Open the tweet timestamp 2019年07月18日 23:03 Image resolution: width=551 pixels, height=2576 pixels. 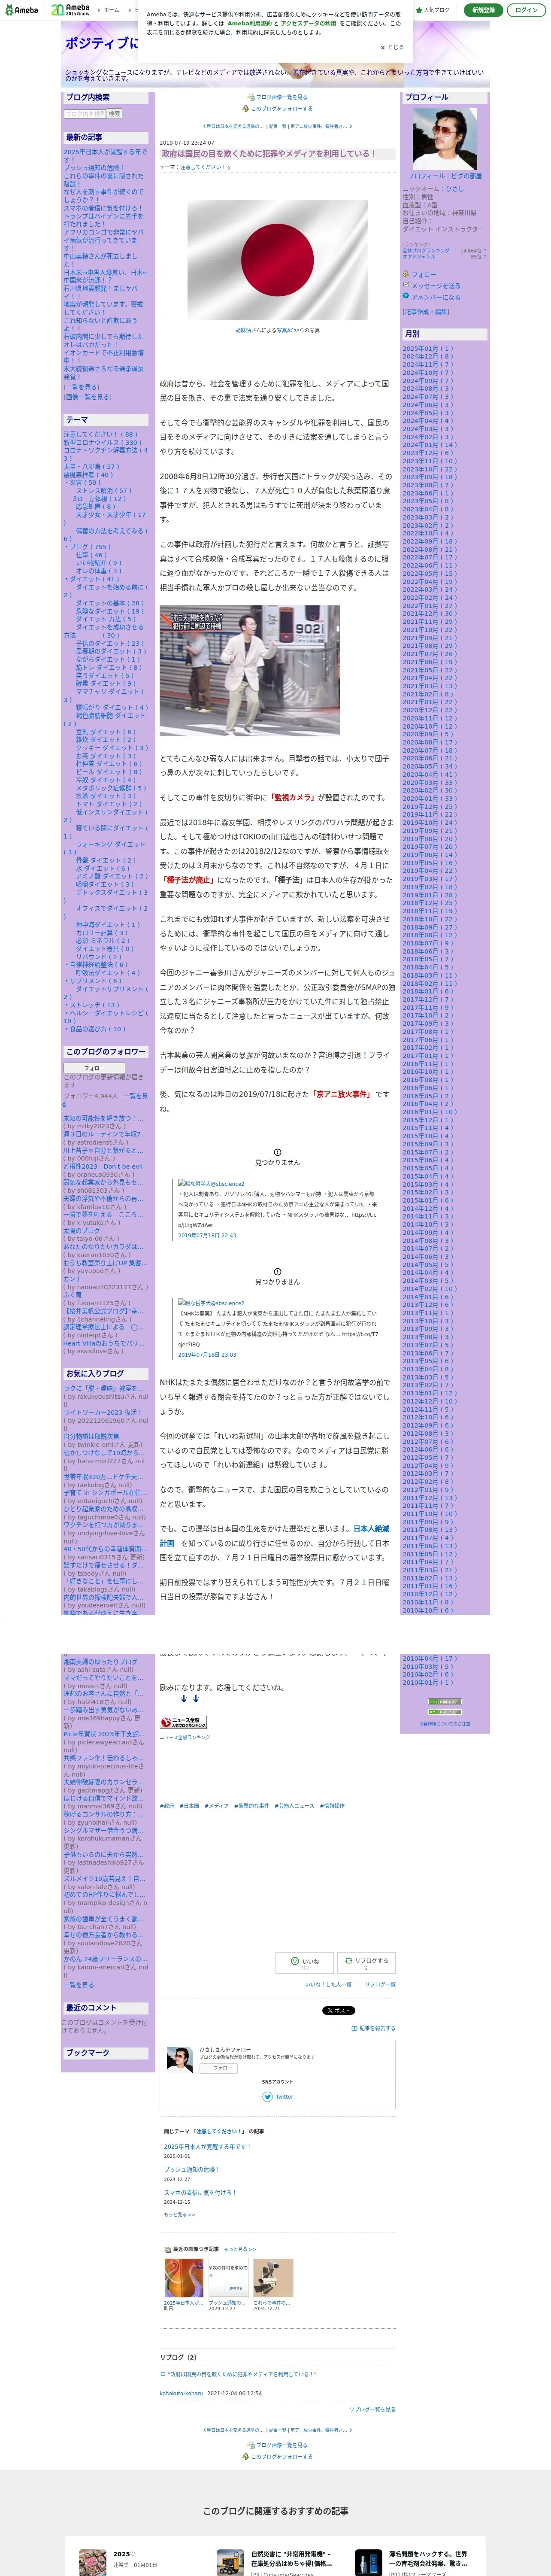pos(207,1355)
